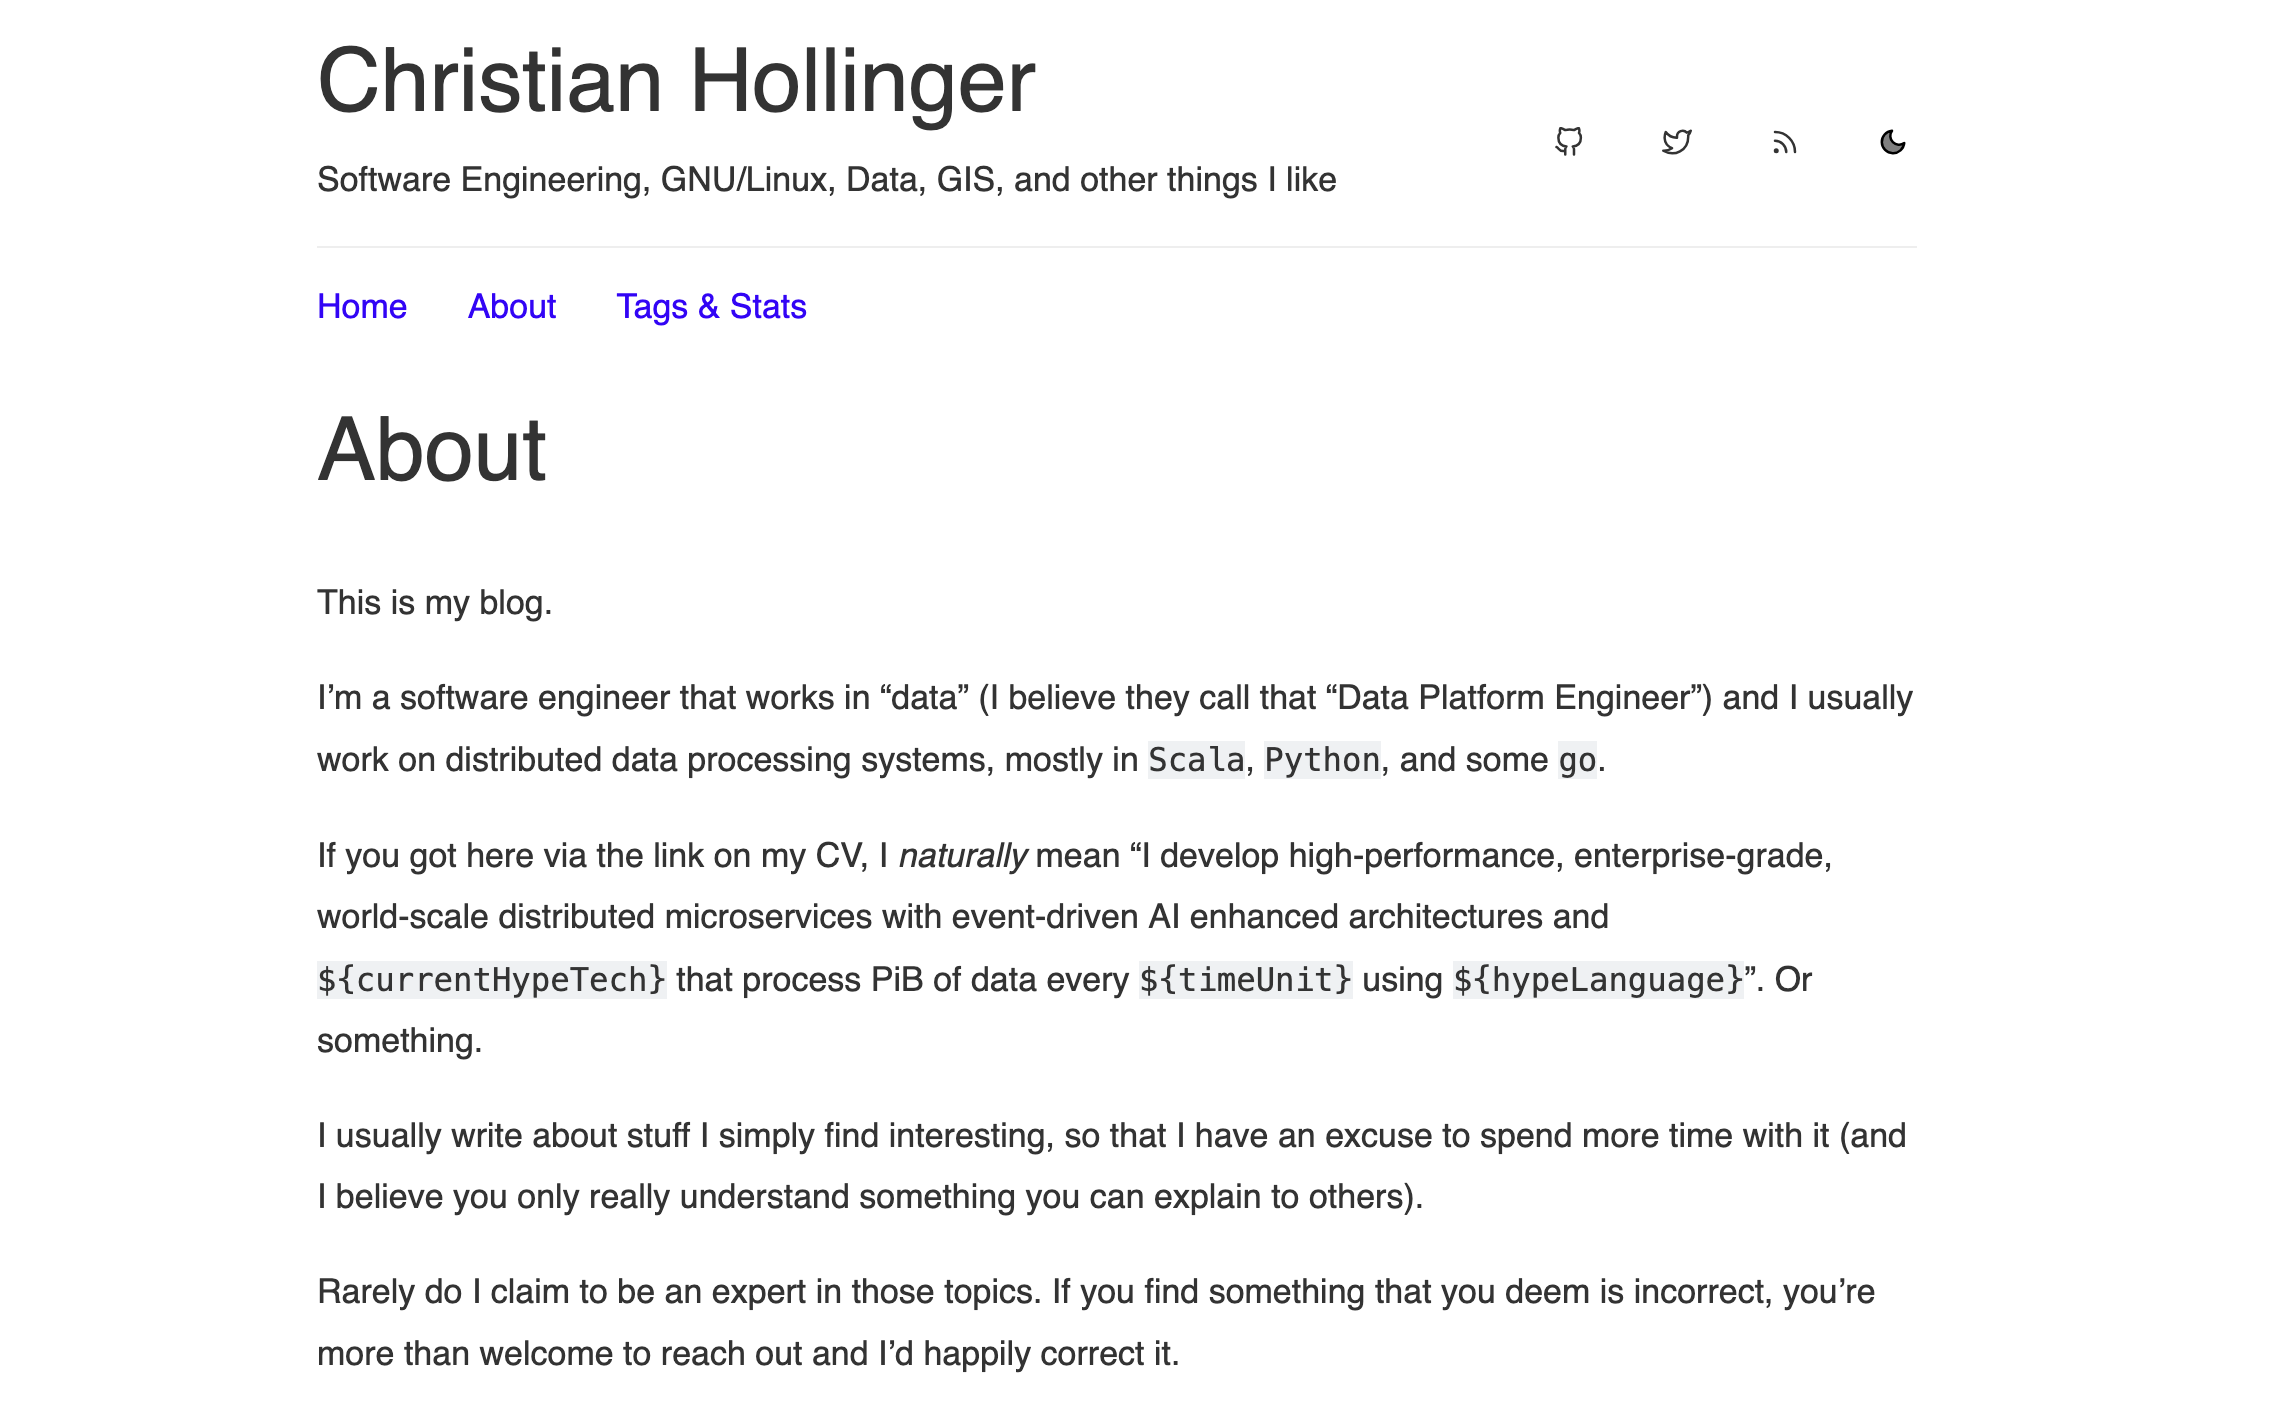
Task: Open the RSS feed icon
Action: [1784, 144]
